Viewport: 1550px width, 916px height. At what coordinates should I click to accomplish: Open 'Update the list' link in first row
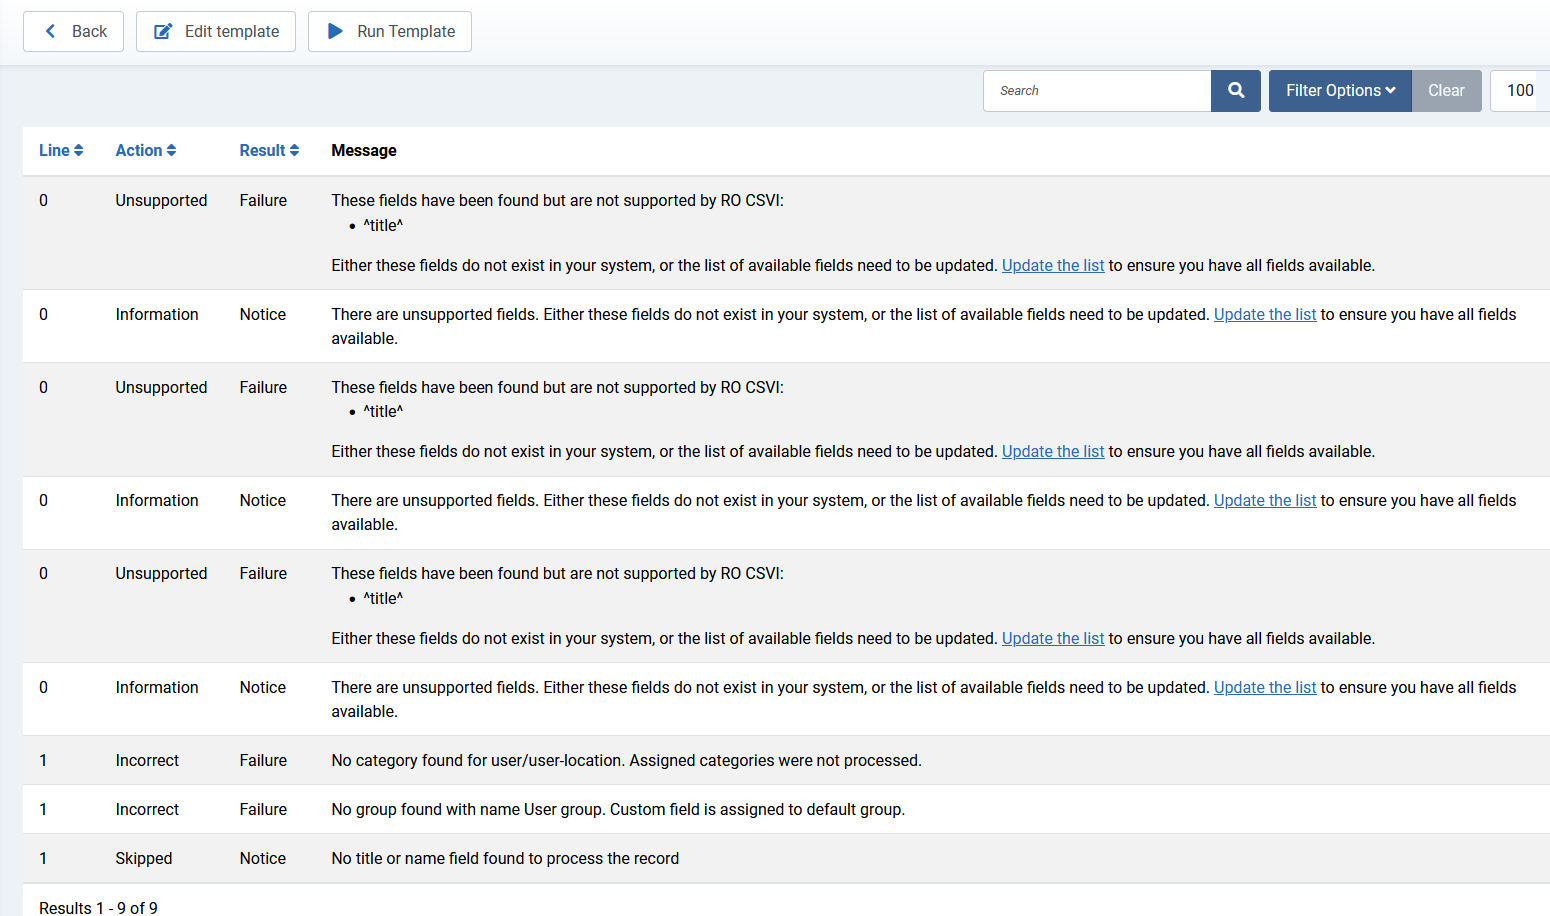coord(1052,266)
